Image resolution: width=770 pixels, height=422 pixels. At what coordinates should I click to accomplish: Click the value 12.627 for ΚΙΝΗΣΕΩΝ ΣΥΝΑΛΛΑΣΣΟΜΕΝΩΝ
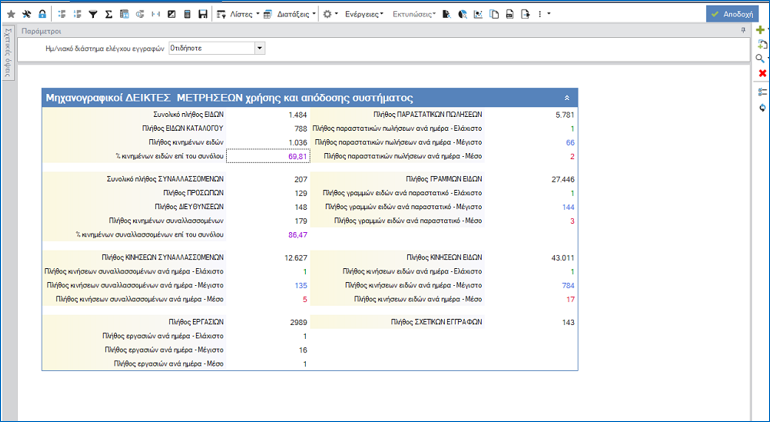click(x=296, y=257)
